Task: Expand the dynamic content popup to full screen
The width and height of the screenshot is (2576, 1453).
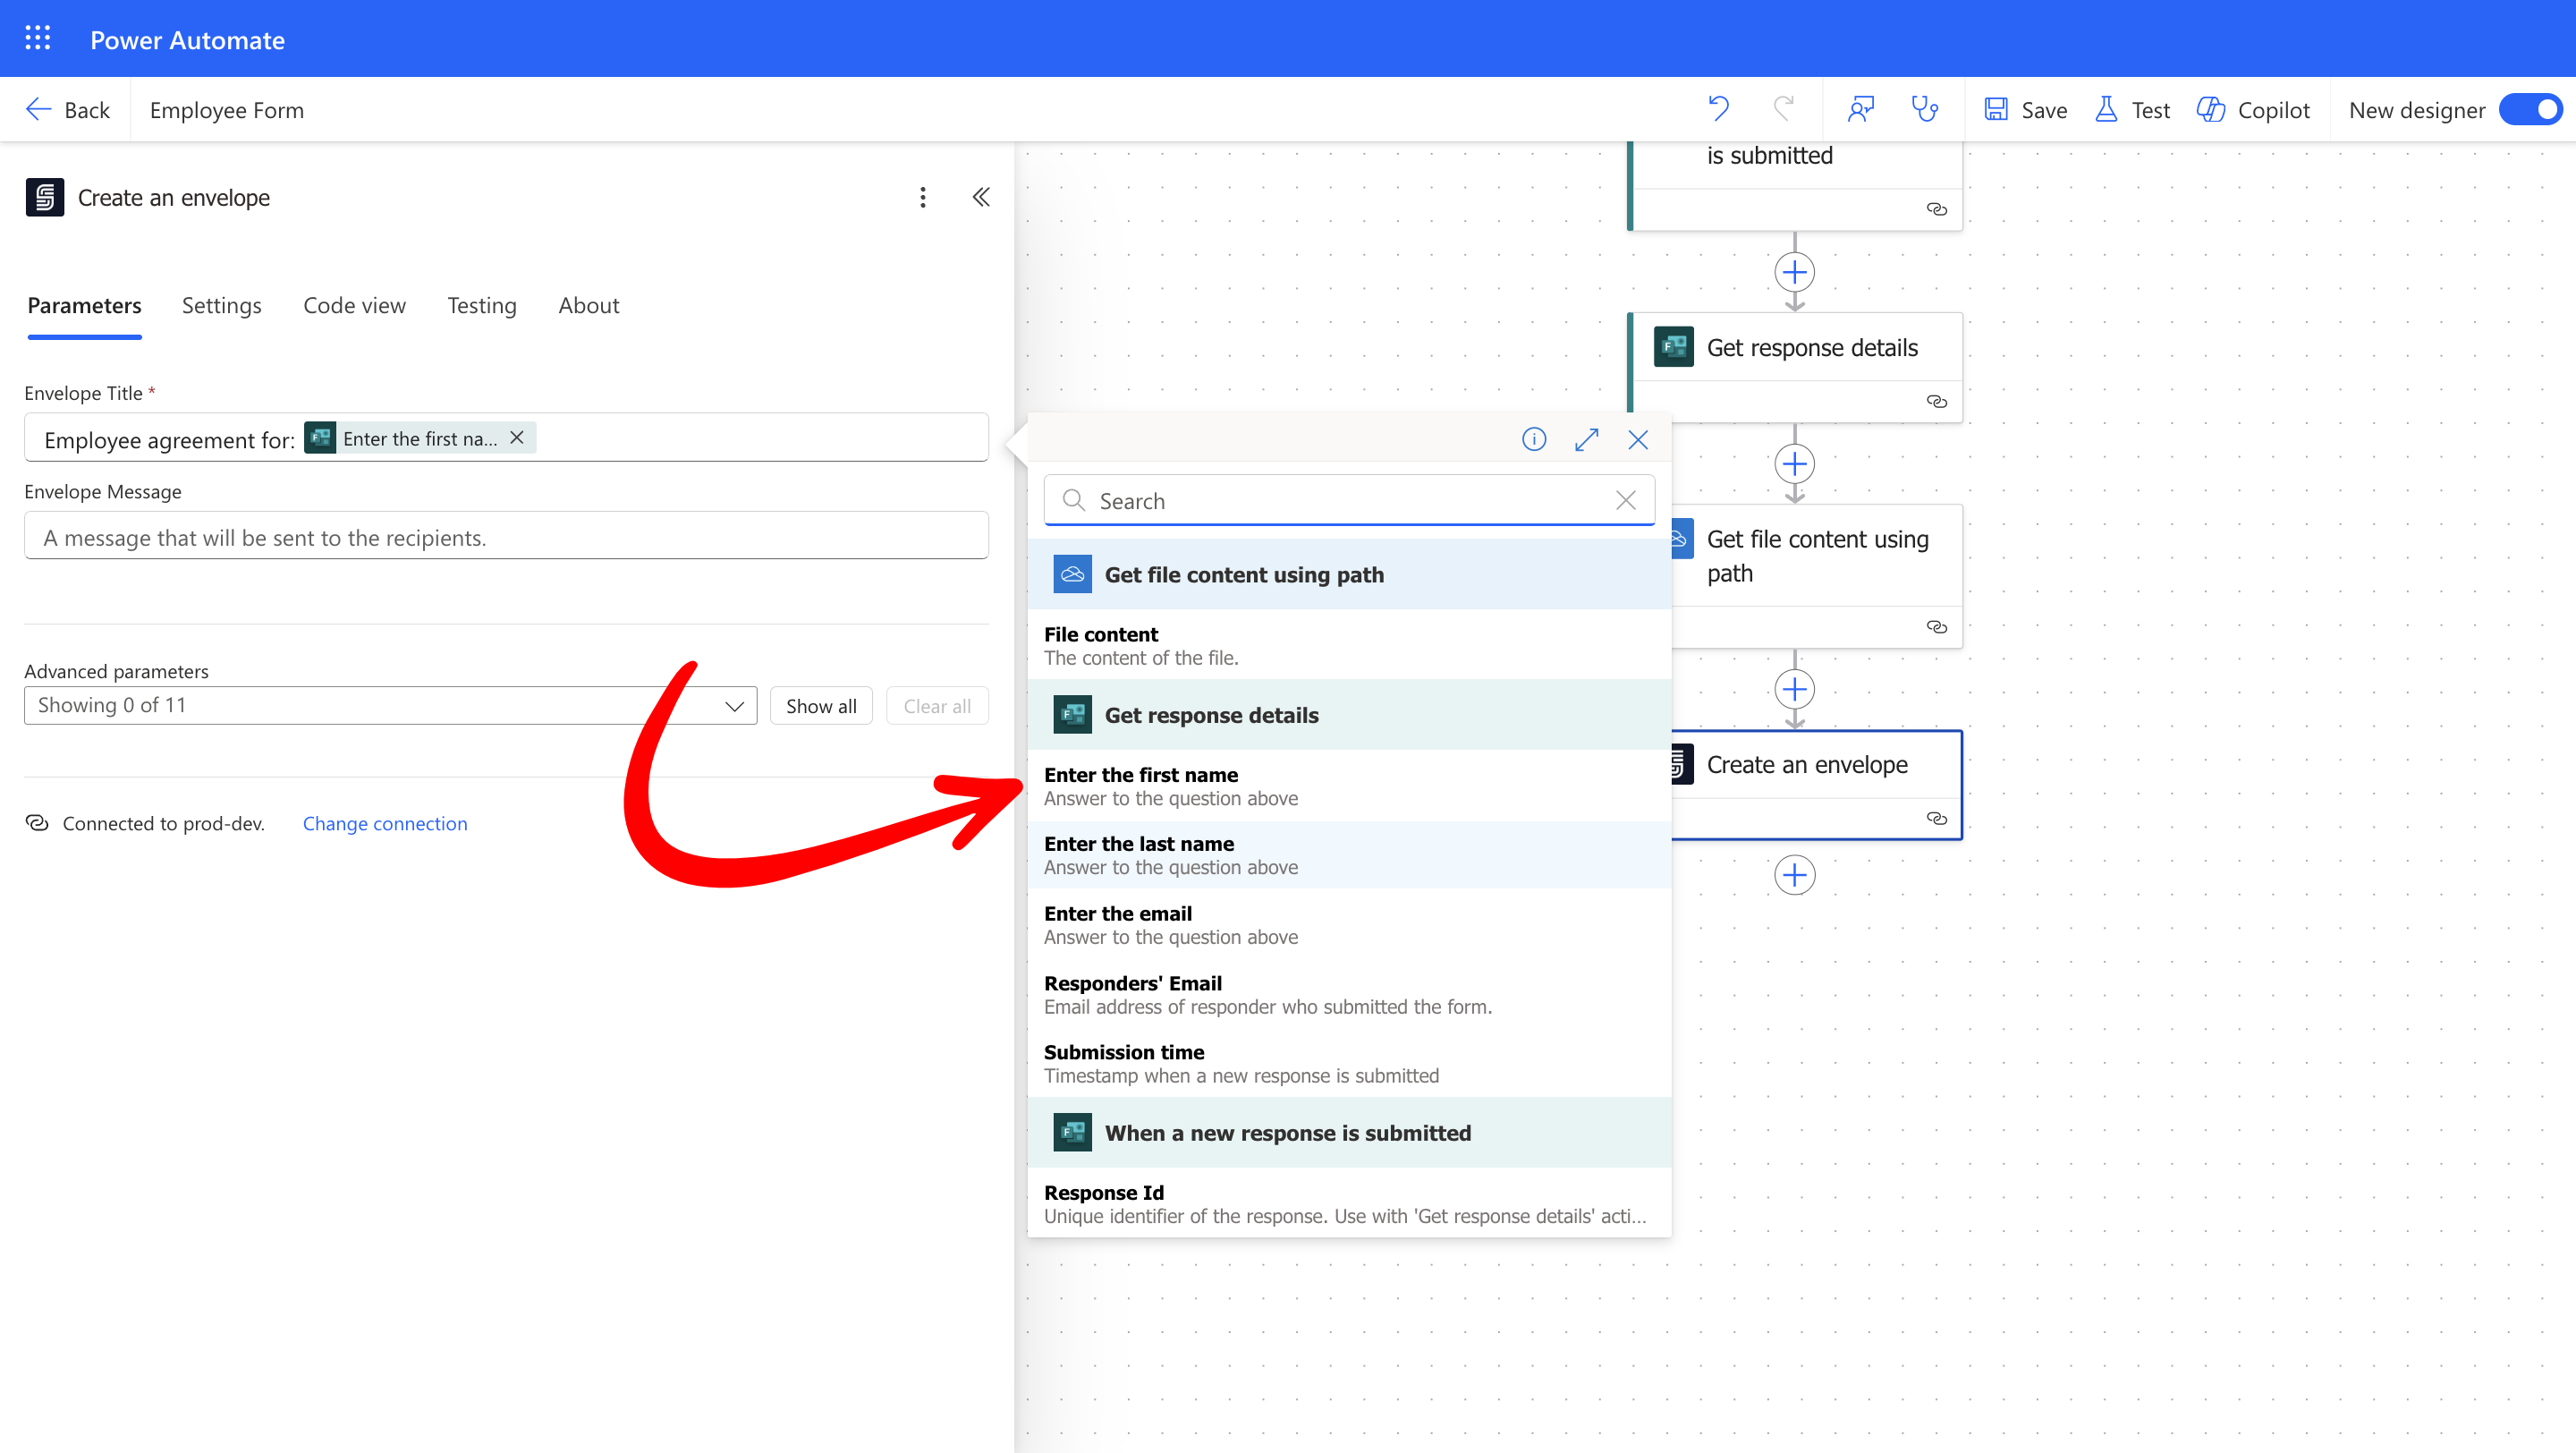Action: pyautogui.click(x=1586, y=440)
